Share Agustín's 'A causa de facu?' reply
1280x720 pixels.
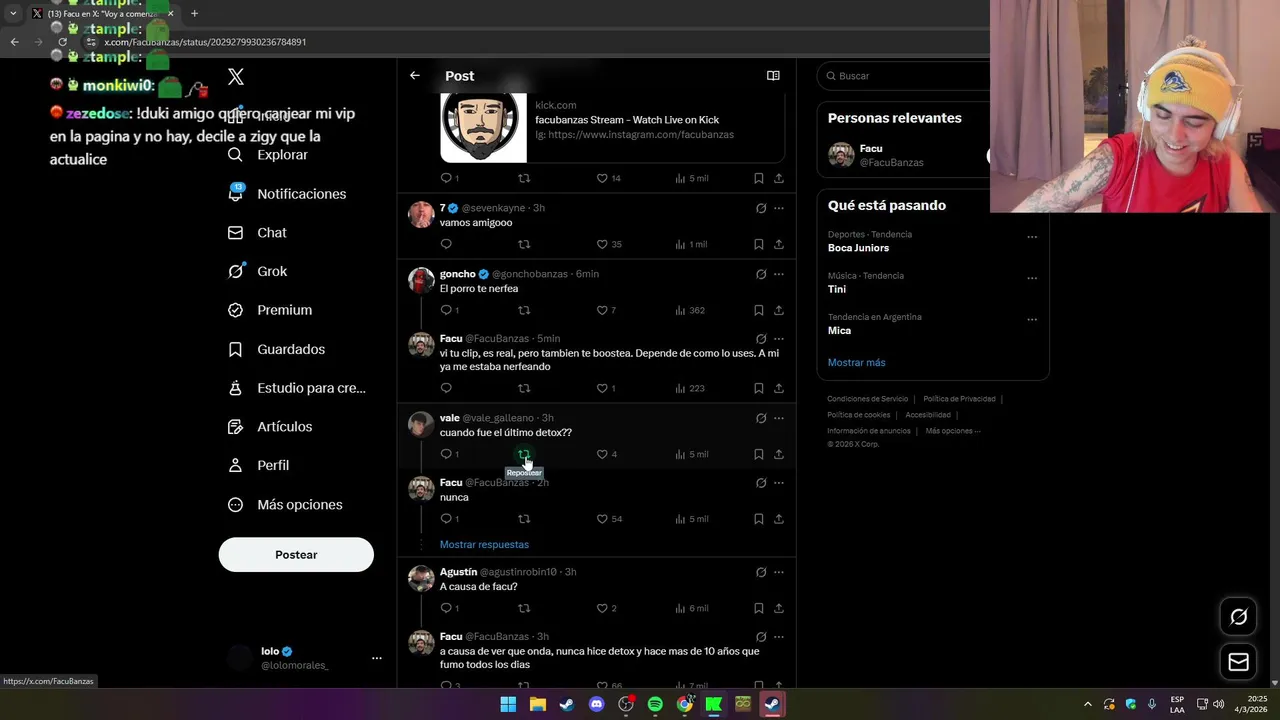779,608
